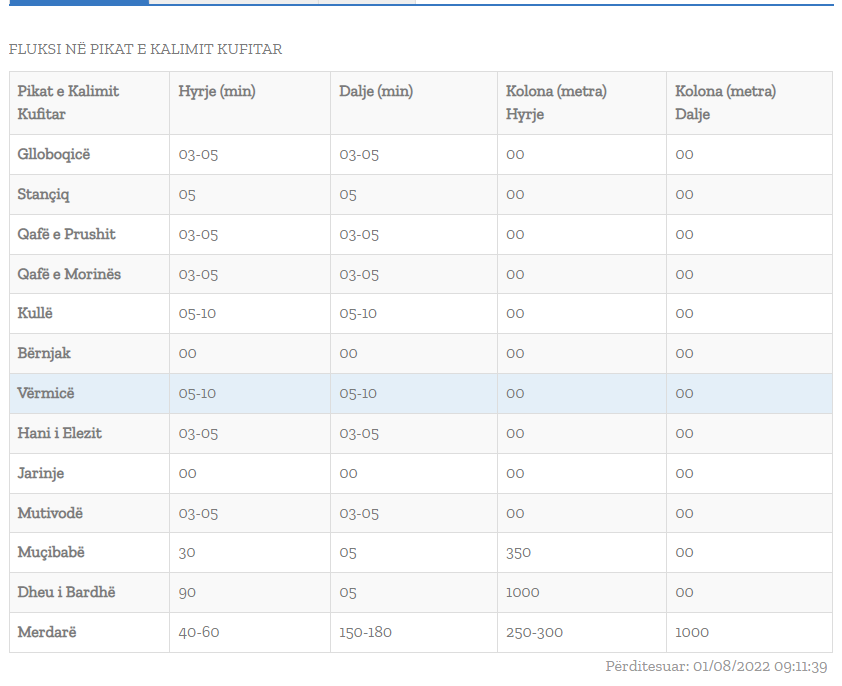
Task: Switch to the active blue tab at top
Action: [74, 2]
